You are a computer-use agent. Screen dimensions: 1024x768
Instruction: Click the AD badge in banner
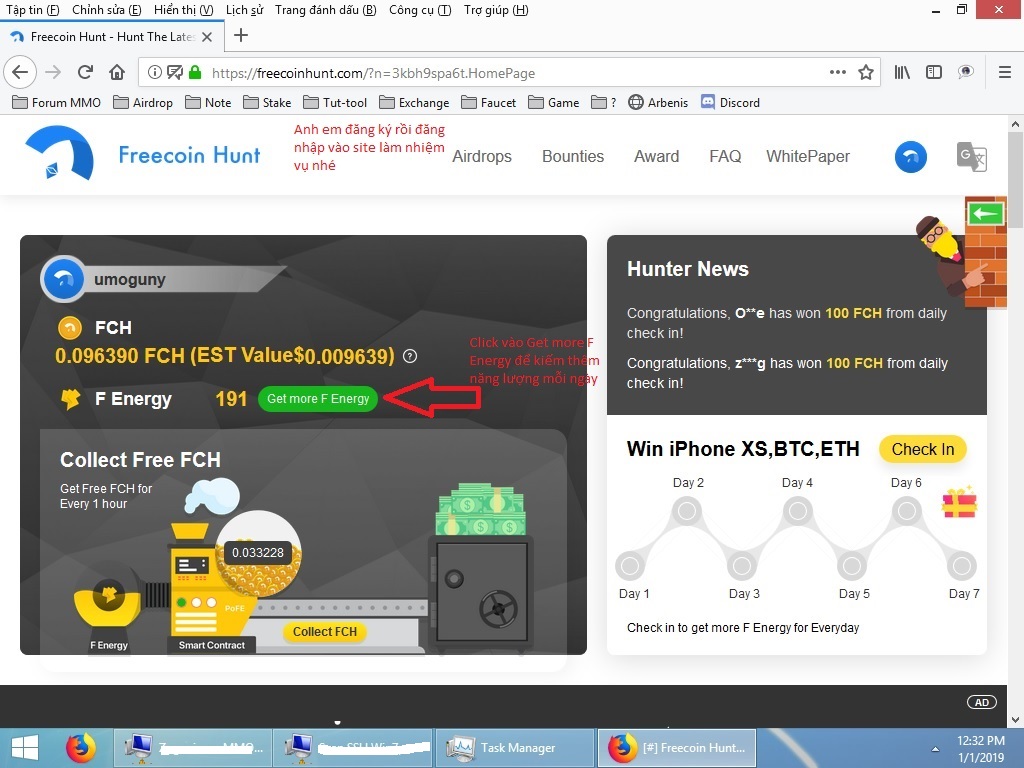point(982,702)
